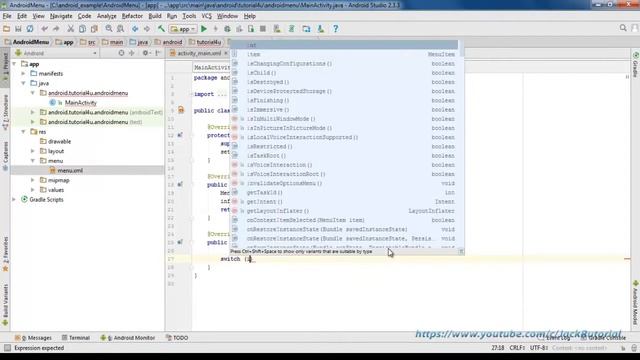Hide Project panel icon
Screen dimensions: 640x360
(158, 53)
